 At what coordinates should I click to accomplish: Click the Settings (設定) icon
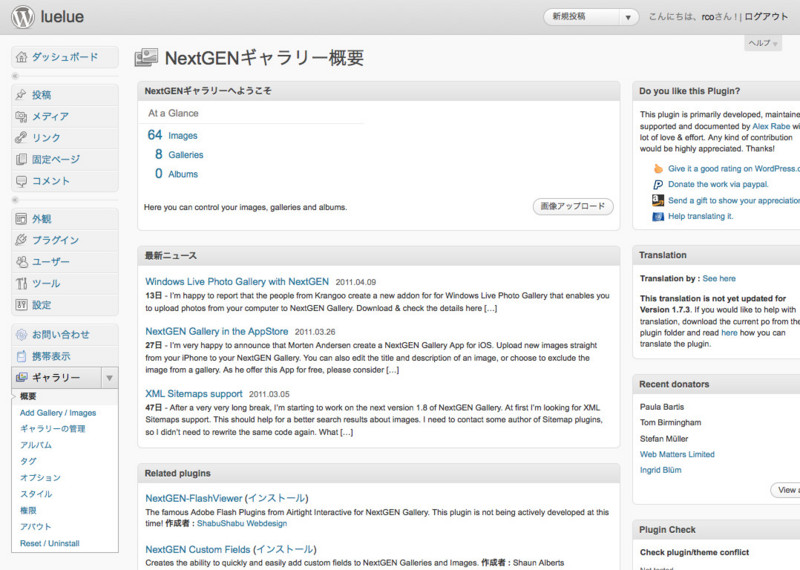point(21,305)
